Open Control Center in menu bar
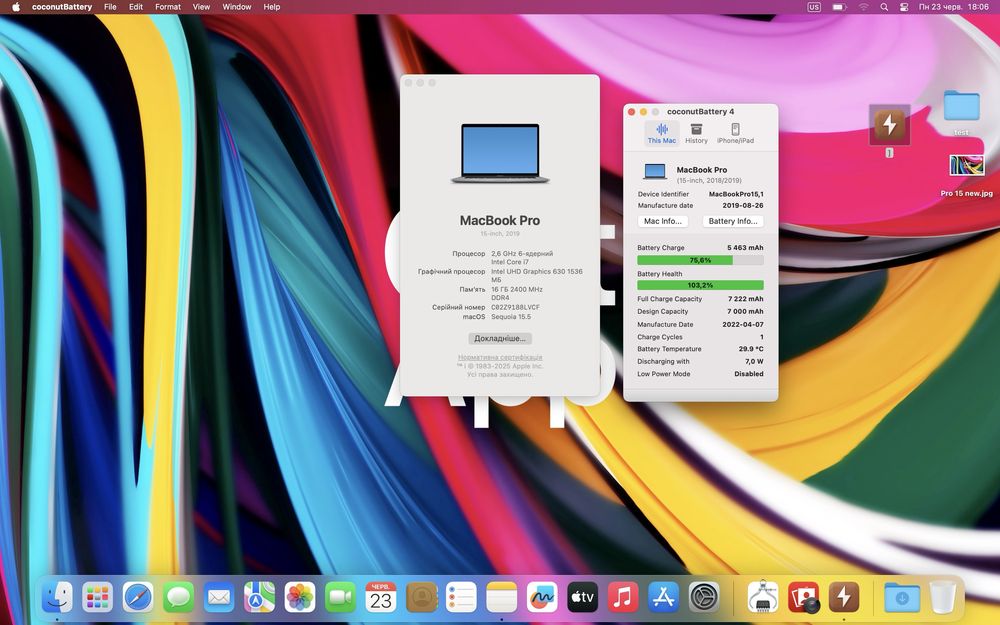 click(904, 7)
